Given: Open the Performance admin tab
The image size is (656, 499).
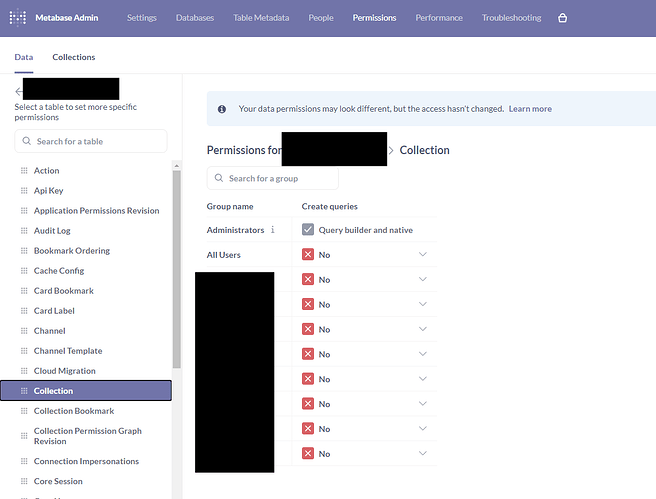Looking at the screenshot, I should [439, 18].
